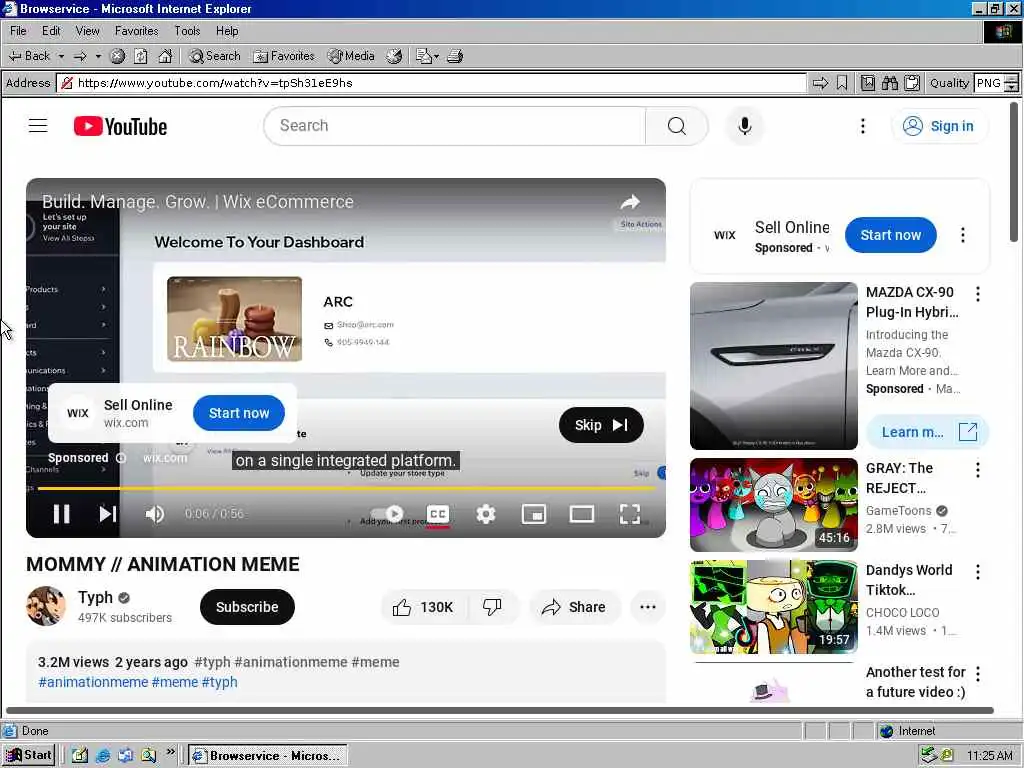This screenshot has width=1024, height=768.
Task: Open the File menu
Action: [x=18, y=31]
